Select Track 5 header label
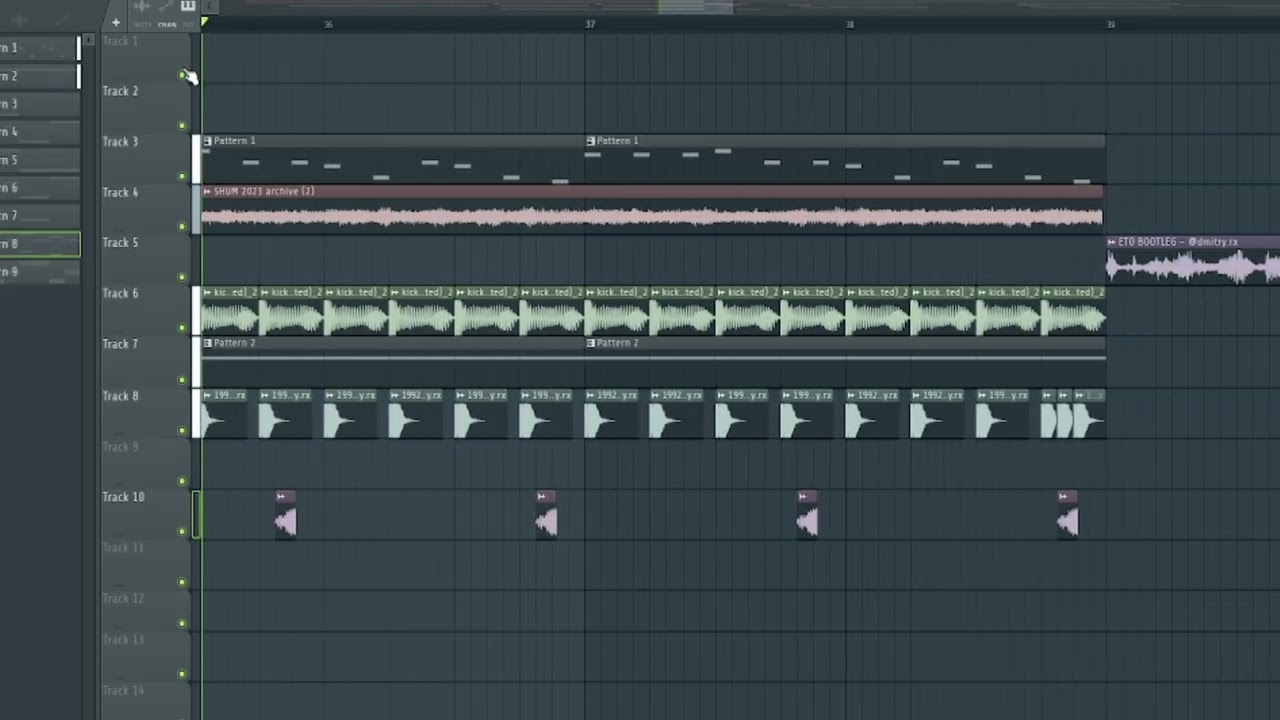Viewport: 1280px width, 720px height. pos(120,242)
